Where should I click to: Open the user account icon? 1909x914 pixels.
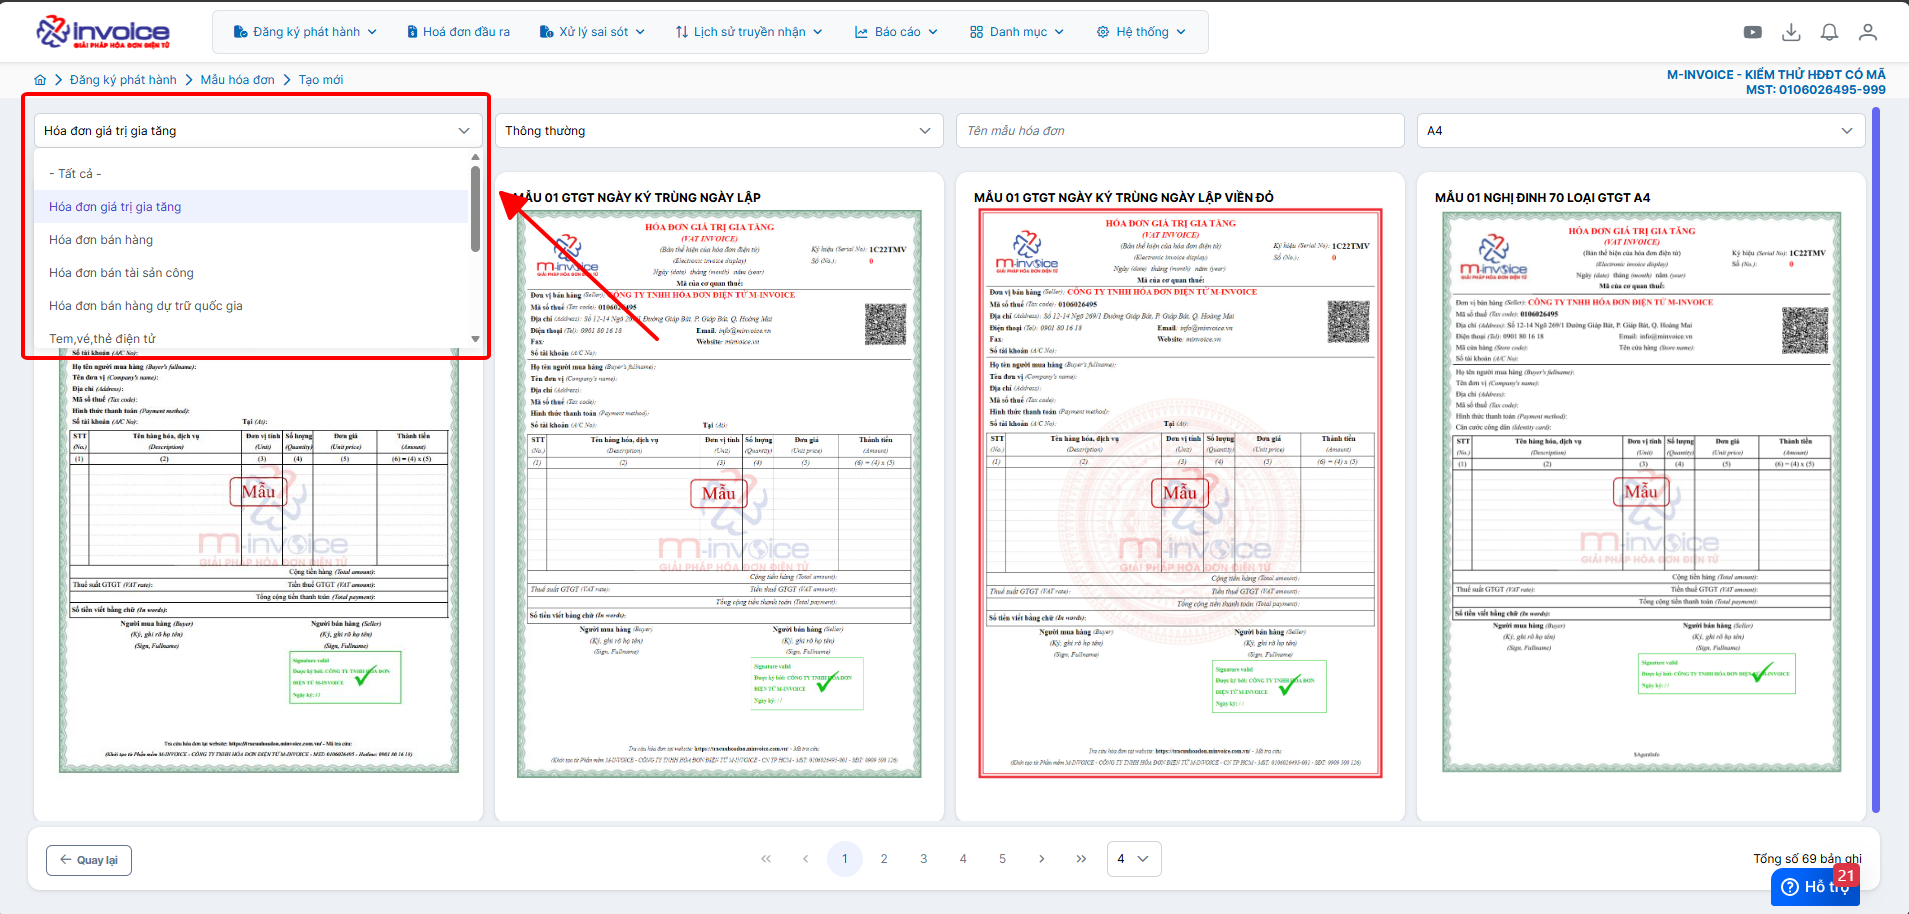[1867, 32]
